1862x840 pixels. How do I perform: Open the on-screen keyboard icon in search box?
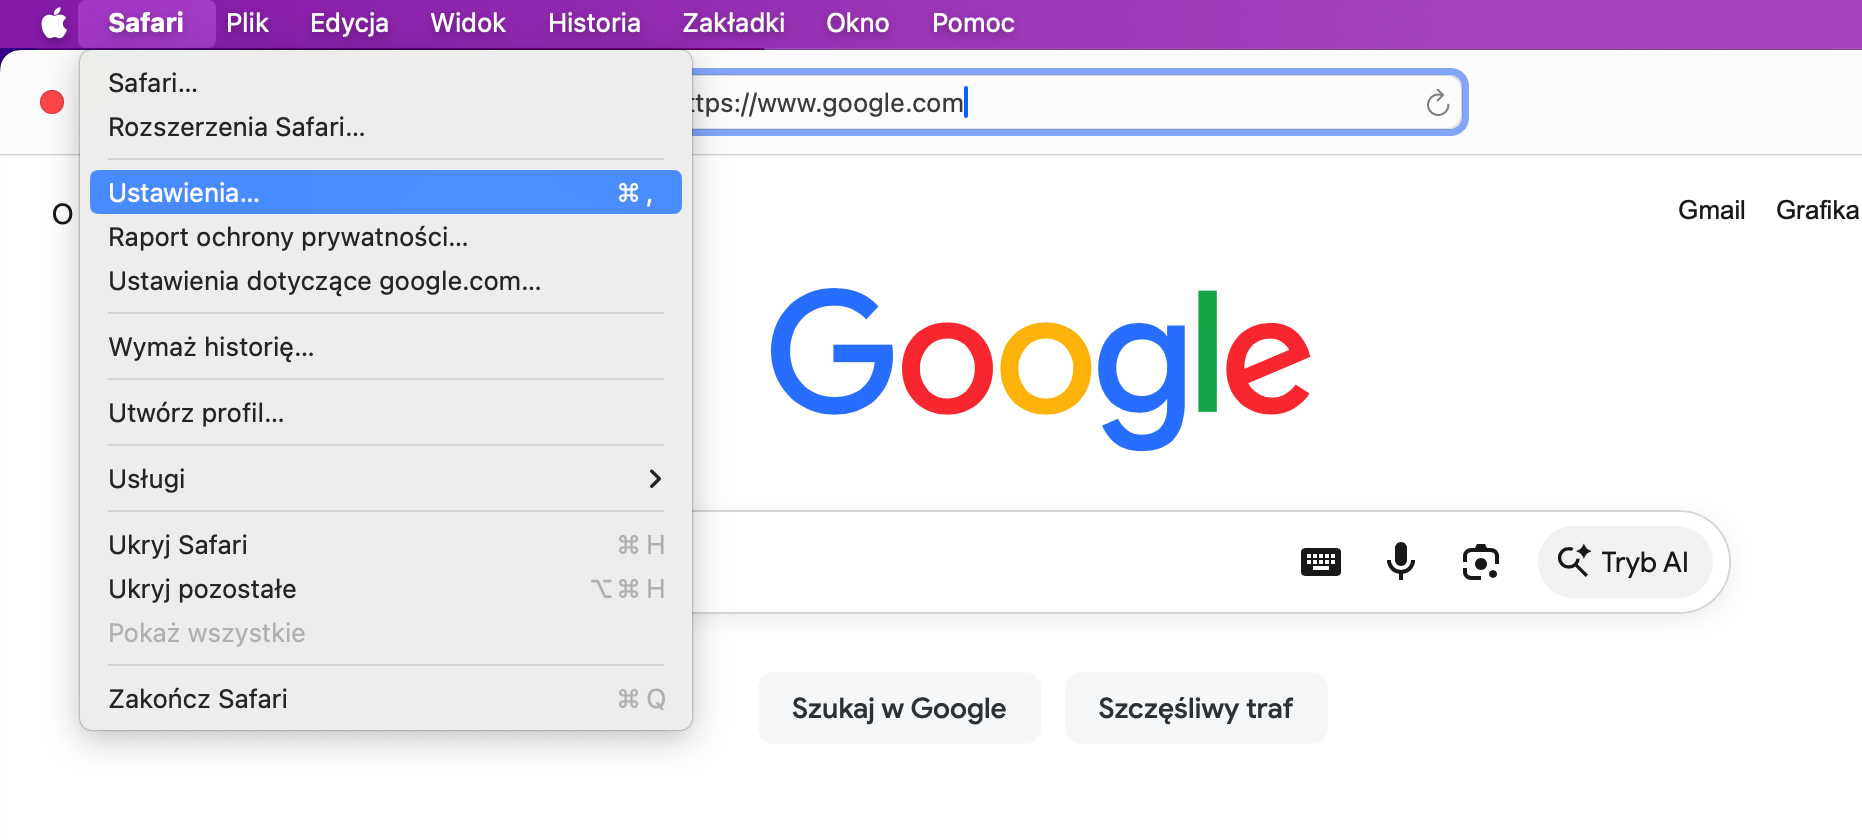(x=1320, y=562)
